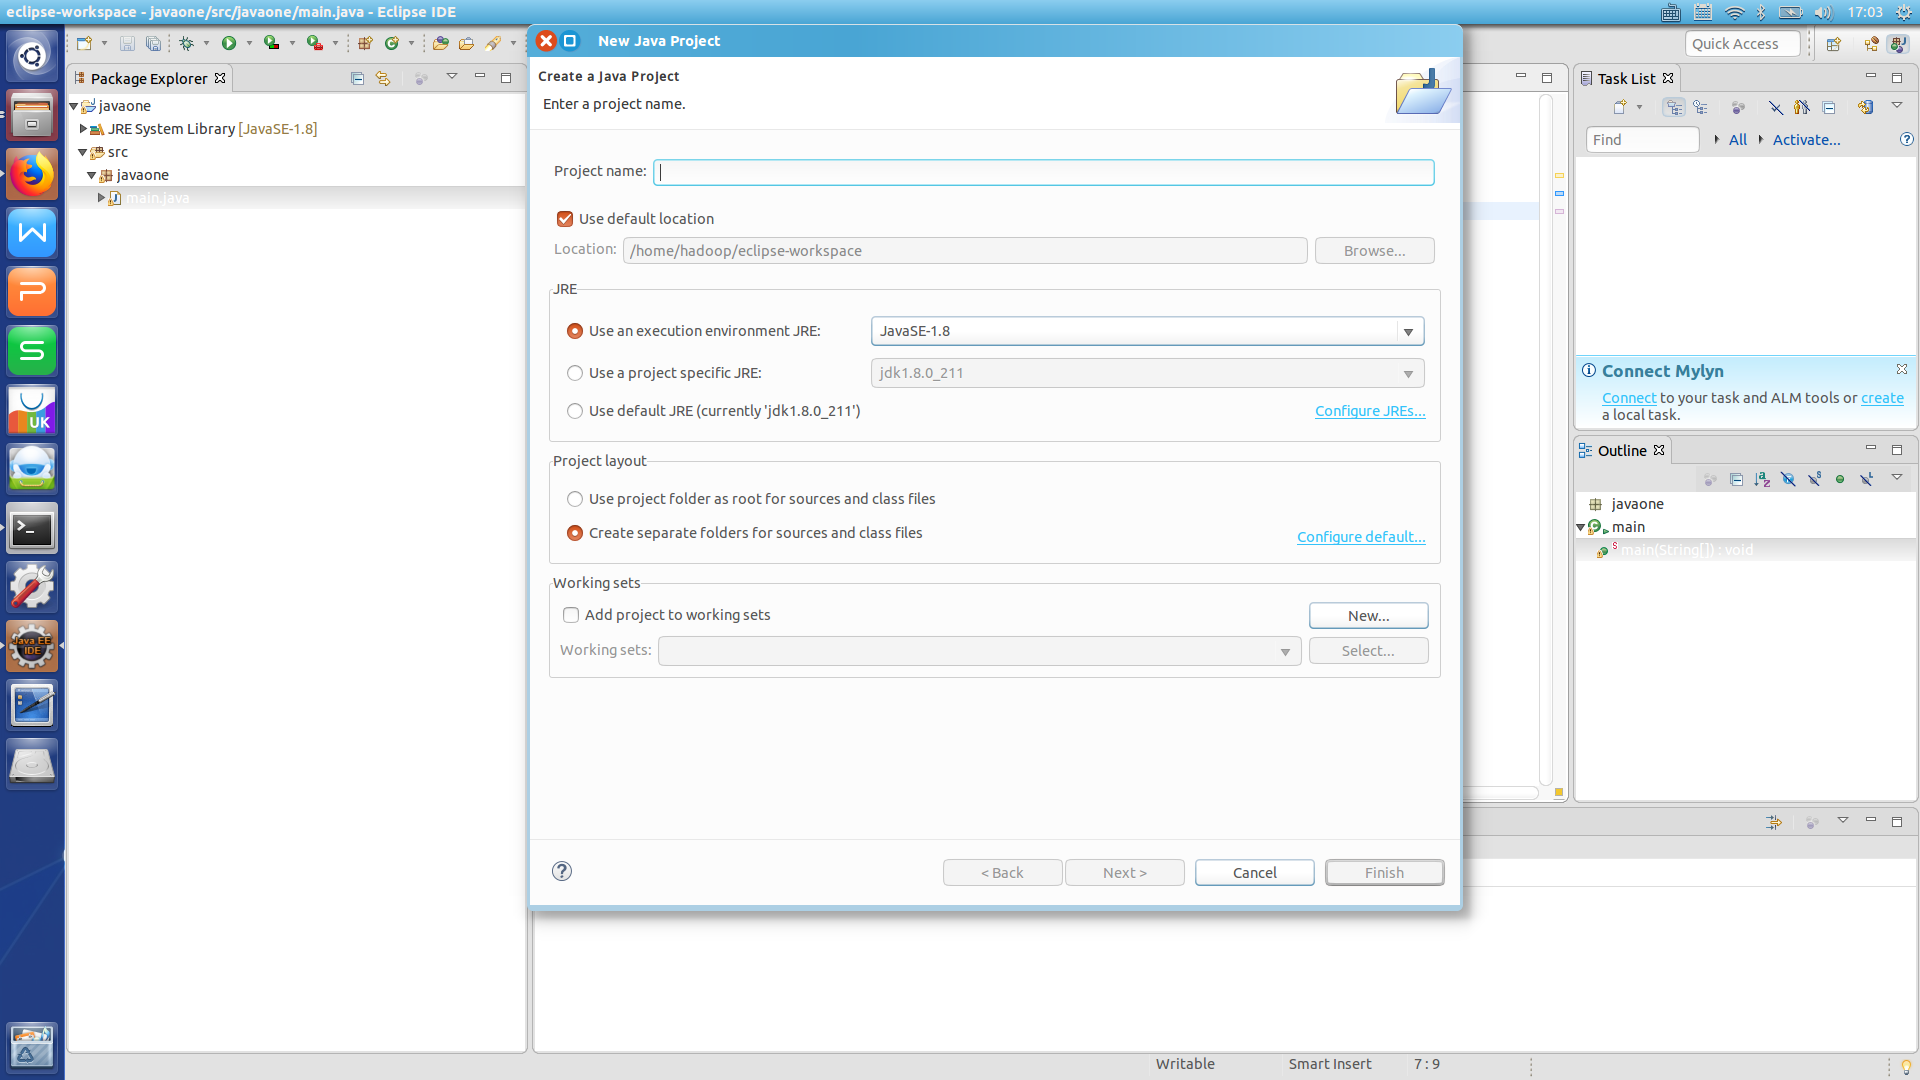This screenshot has height=1080, width=1920.
Task: Click the Debug bug icon
Action: click(x=186, y=43)
